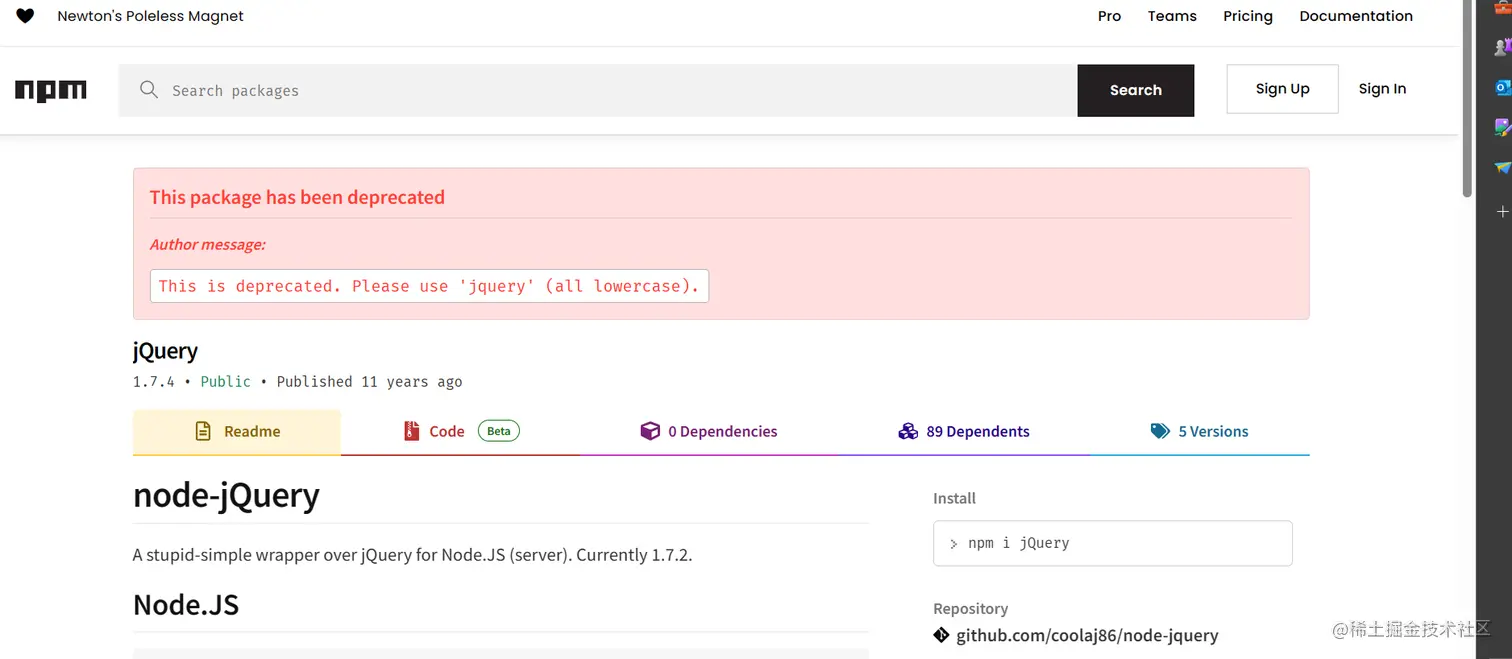Open the Code tab
This screenshot has height=659, width=1512.
click(461, 432)
